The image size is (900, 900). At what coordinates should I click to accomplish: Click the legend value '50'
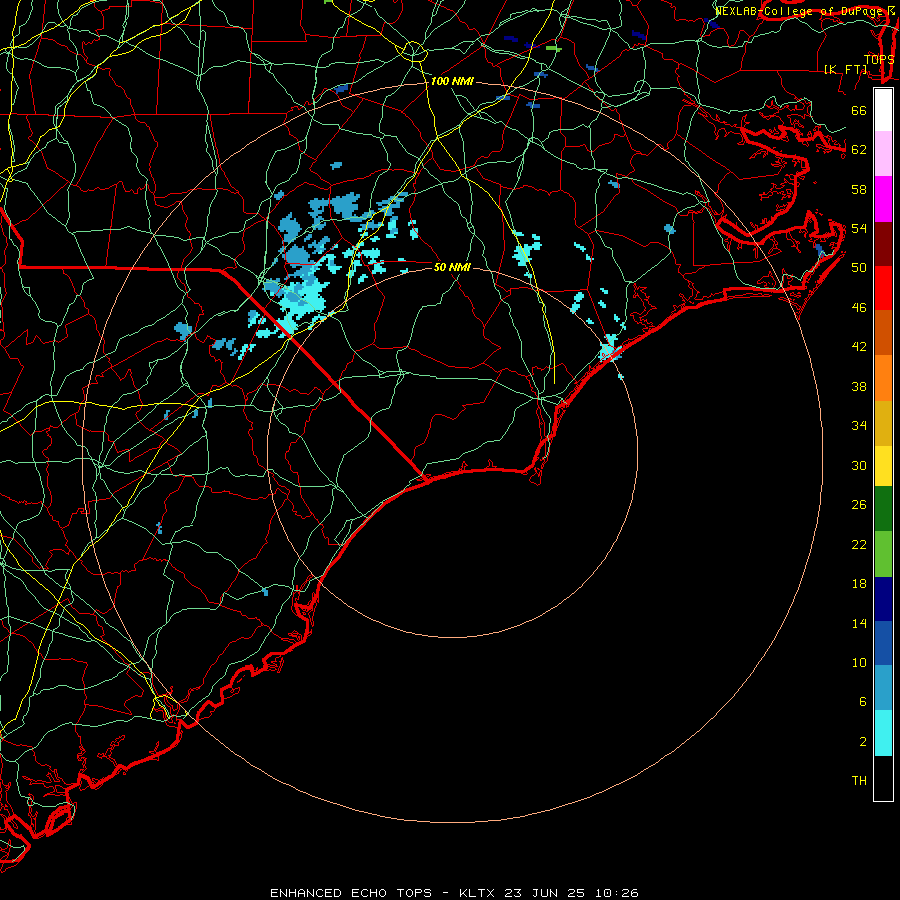pos(859,268)
